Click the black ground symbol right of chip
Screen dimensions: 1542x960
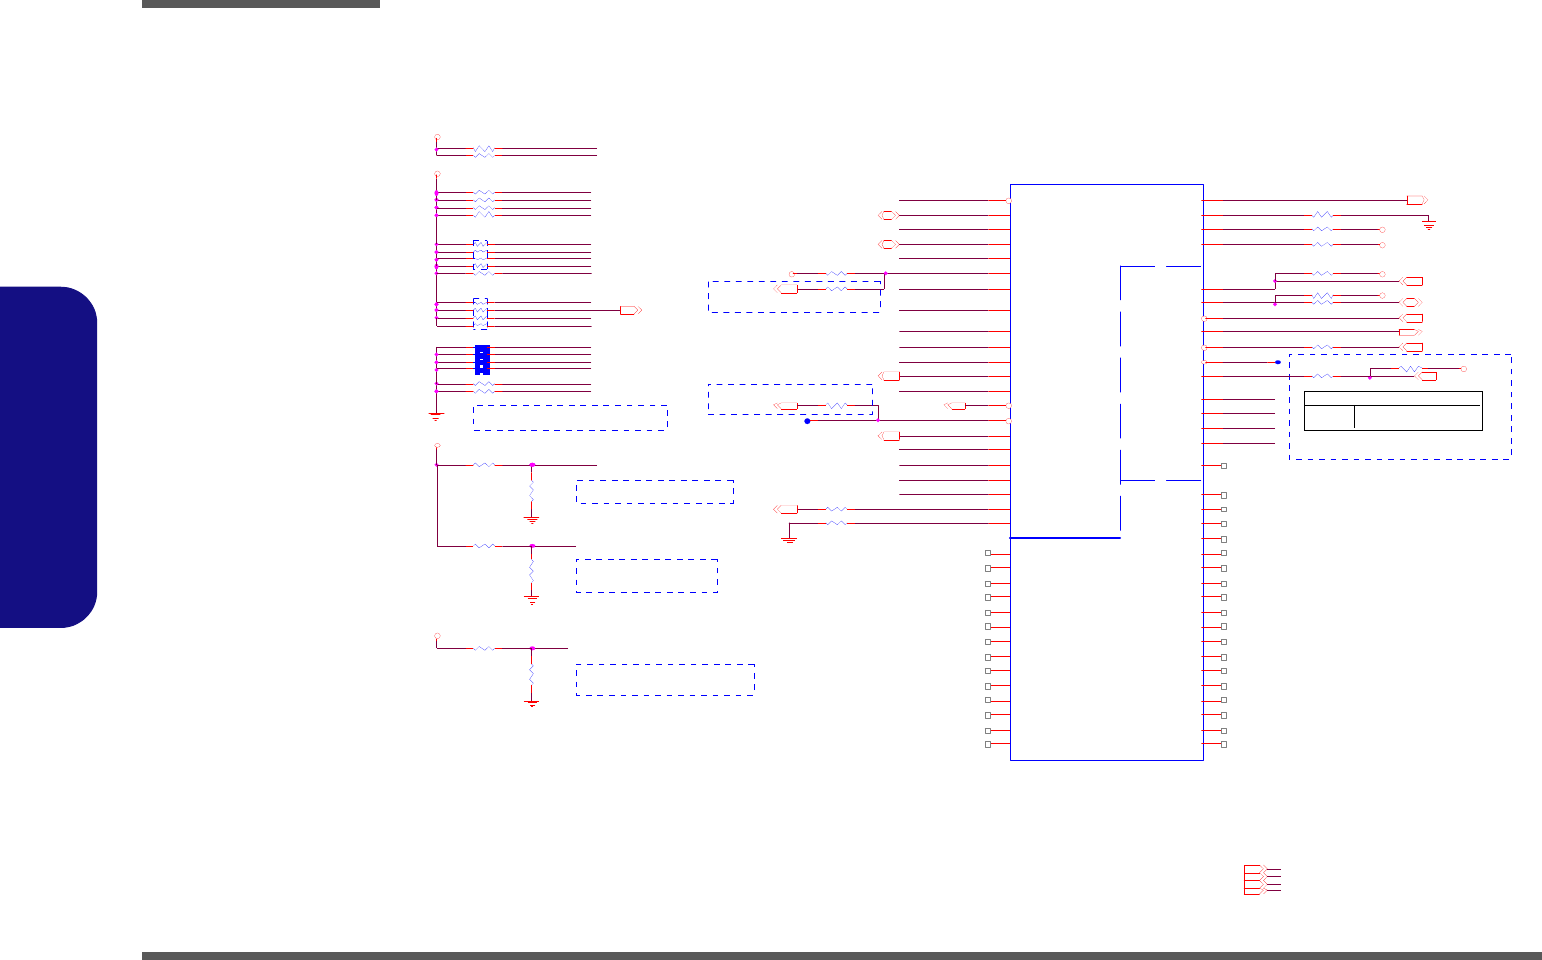tap(1429, 224)
